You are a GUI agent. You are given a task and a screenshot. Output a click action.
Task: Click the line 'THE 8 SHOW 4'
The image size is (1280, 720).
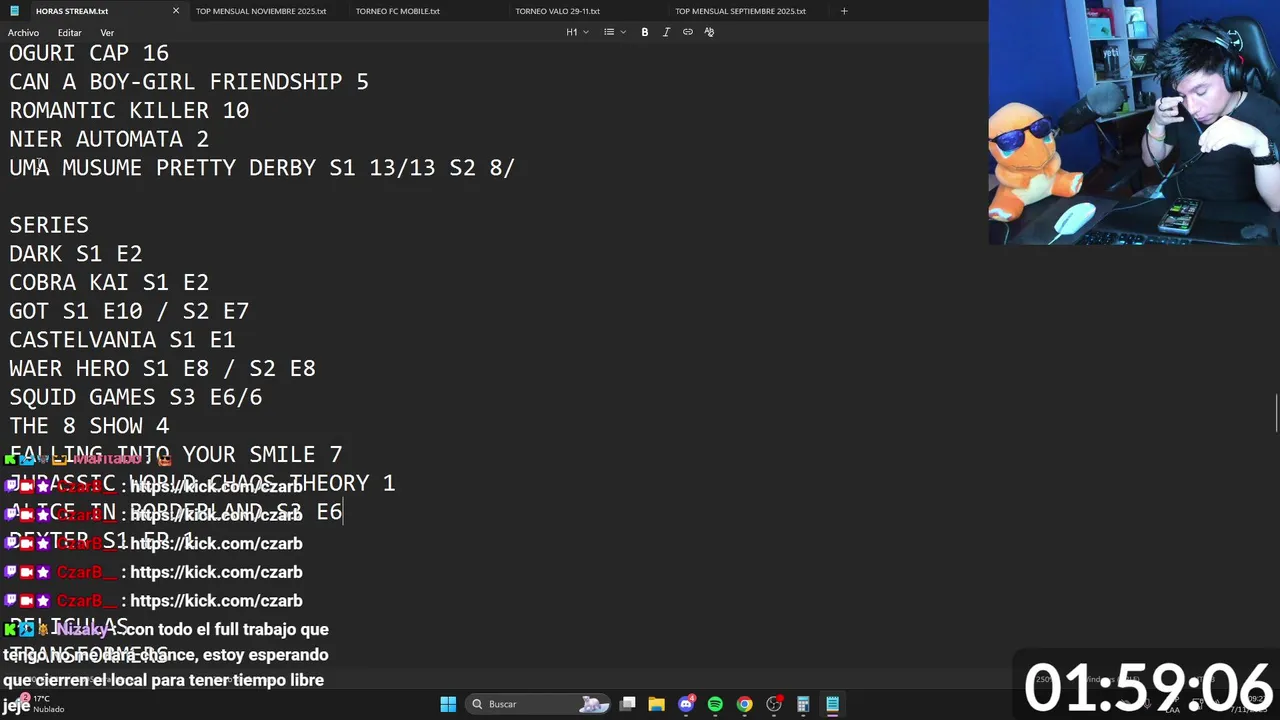tap(89, 426)
